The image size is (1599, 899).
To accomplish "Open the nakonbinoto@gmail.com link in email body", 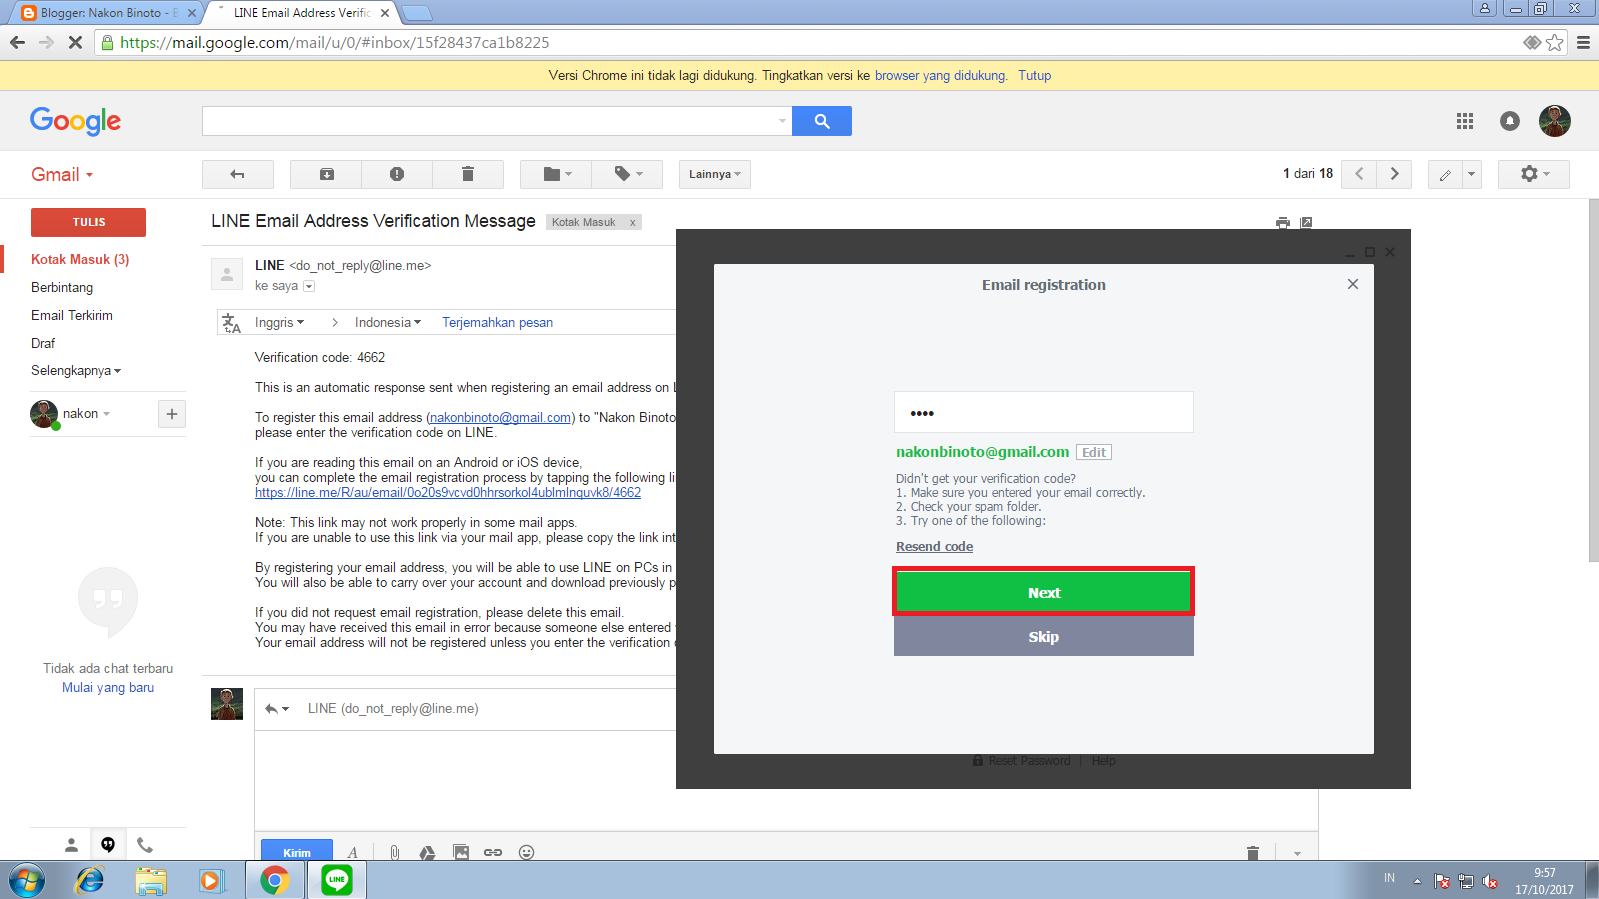I will coord(500,418).
